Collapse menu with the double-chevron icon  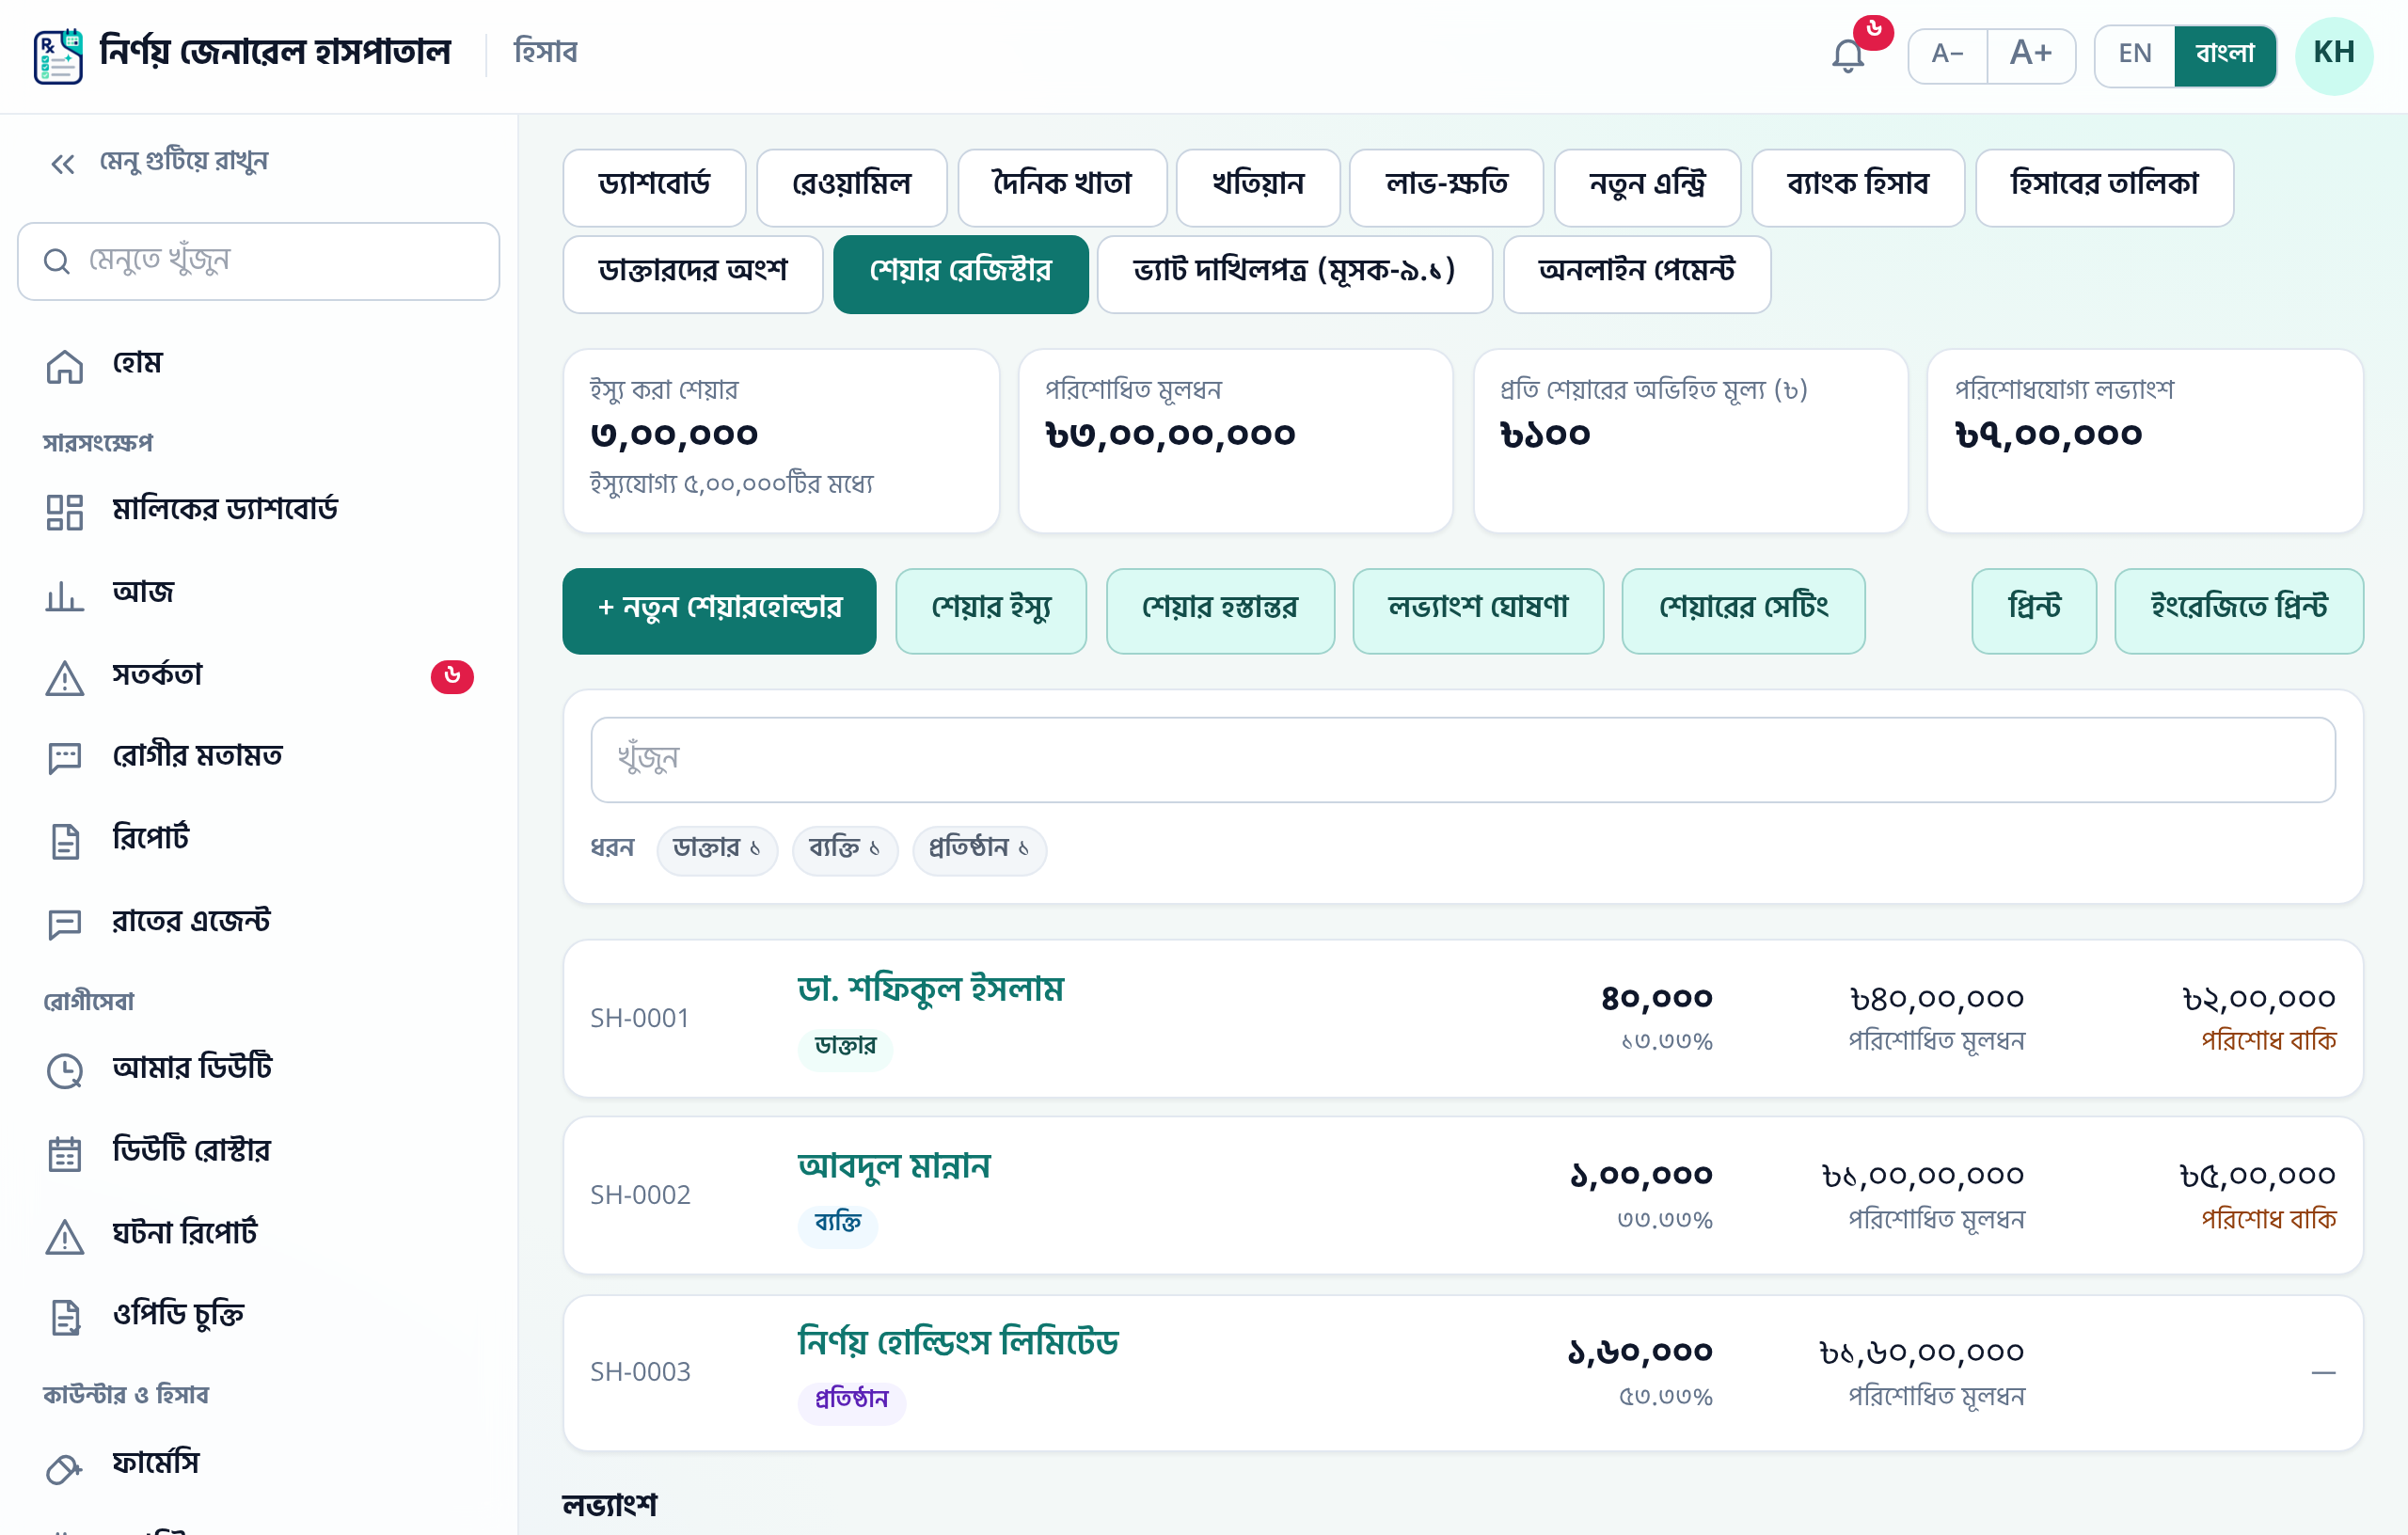[63, 163]
